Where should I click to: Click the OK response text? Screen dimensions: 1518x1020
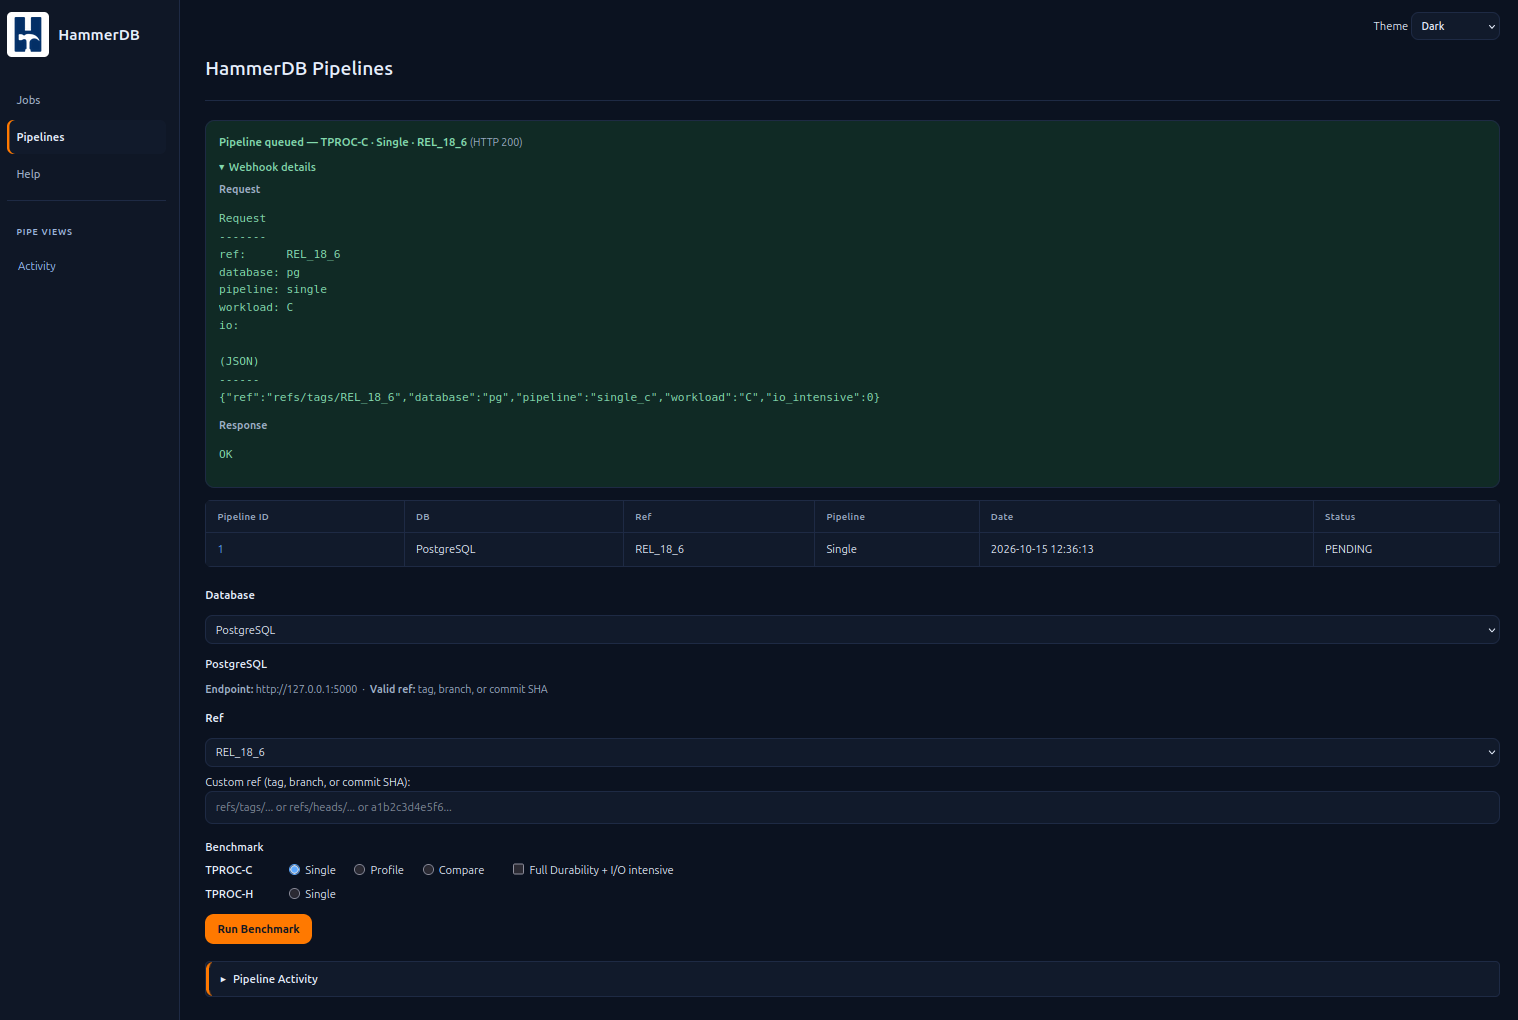pyautogui.click(x=226, y=454)
